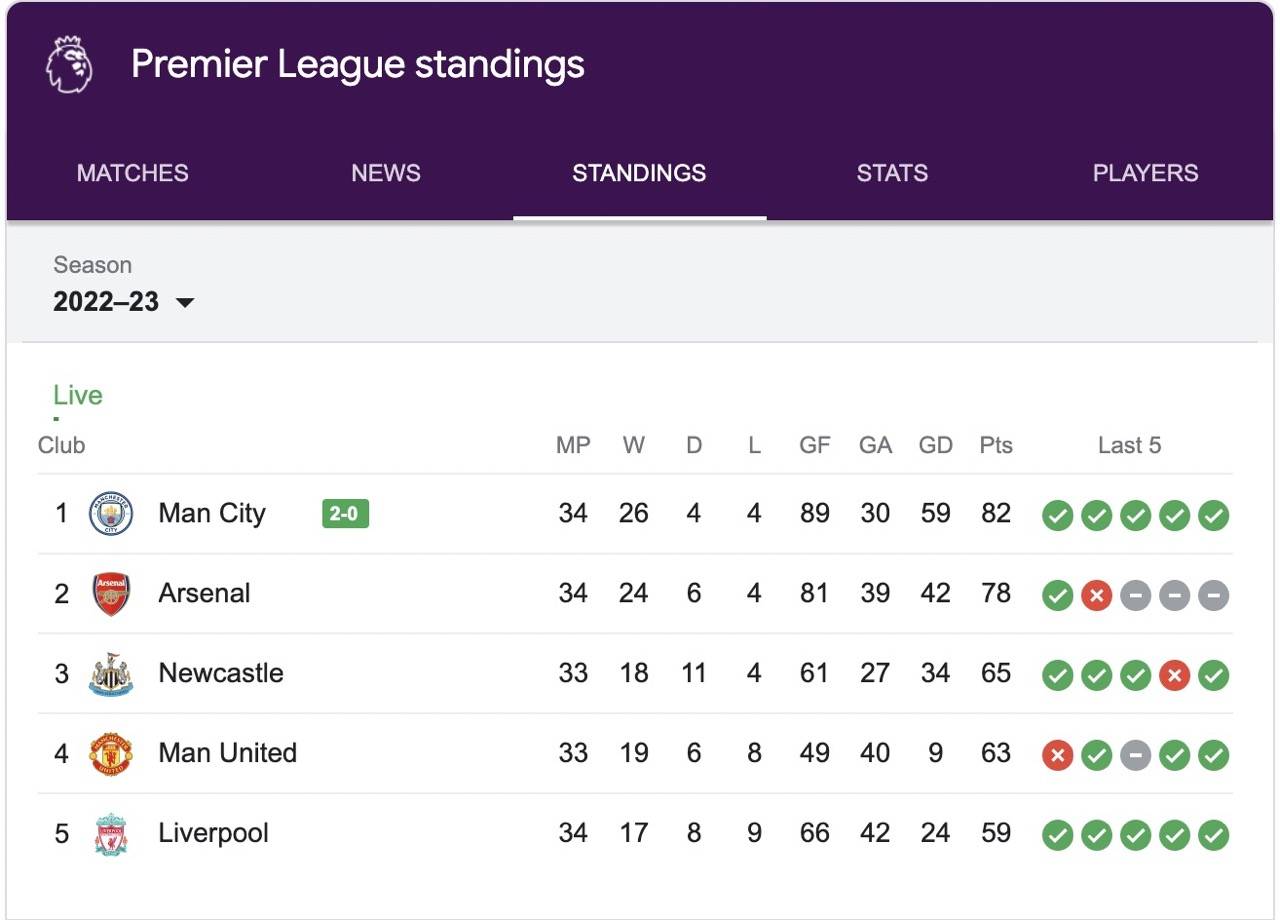The height and width of the screenshot is (920, 1280).
Task: Click the Man City team name
Action: click(212, 514)
